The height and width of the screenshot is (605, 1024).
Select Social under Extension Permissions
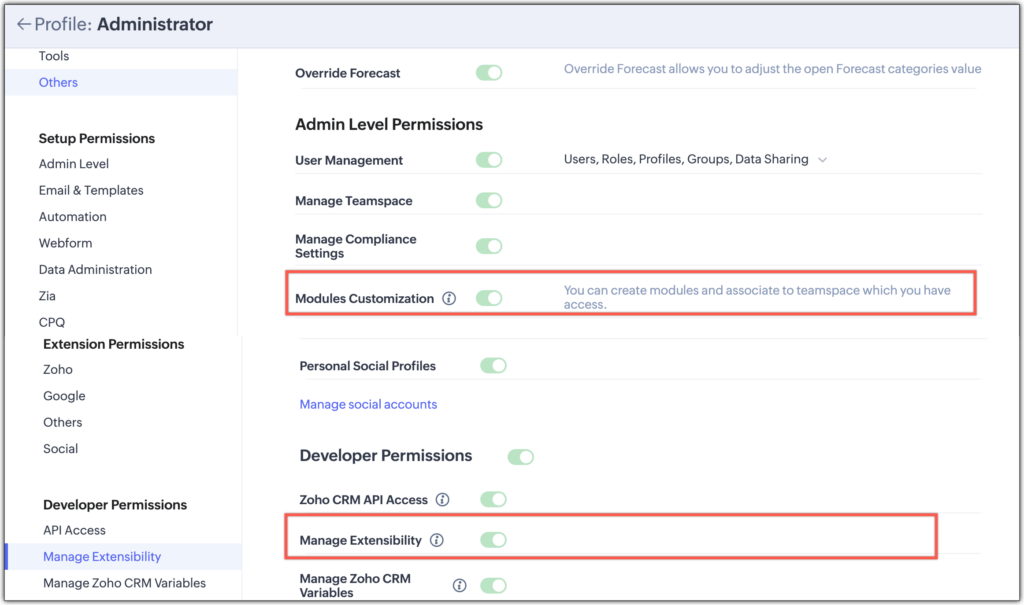click(x=60, y=448)
